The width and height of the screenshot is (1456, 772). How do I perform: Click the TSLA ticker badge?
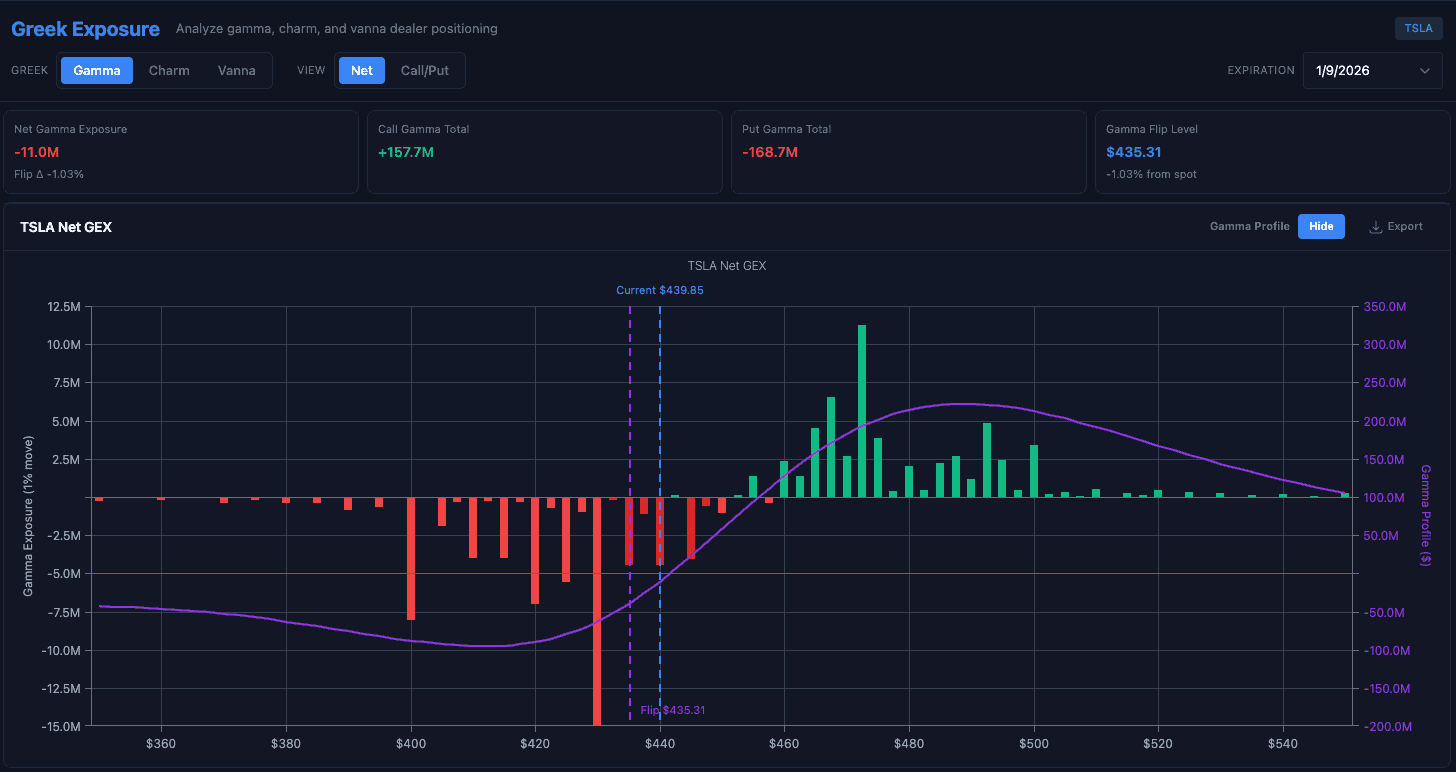[x=1418, y=28]
